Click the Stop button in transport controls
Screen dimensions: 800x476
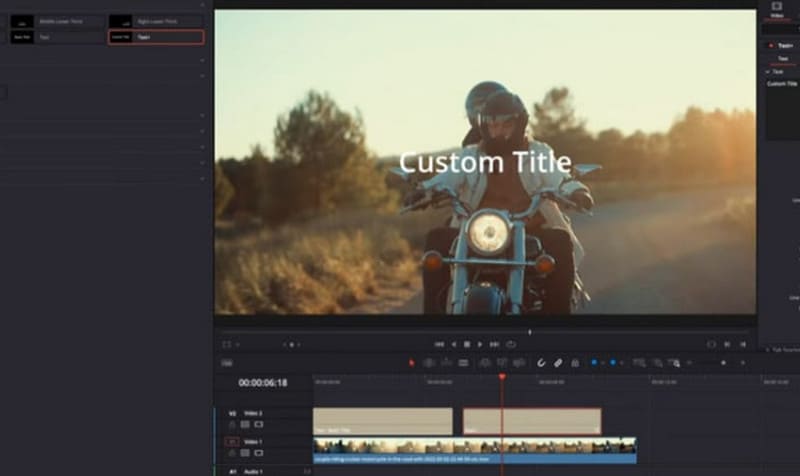coord(466,344)
